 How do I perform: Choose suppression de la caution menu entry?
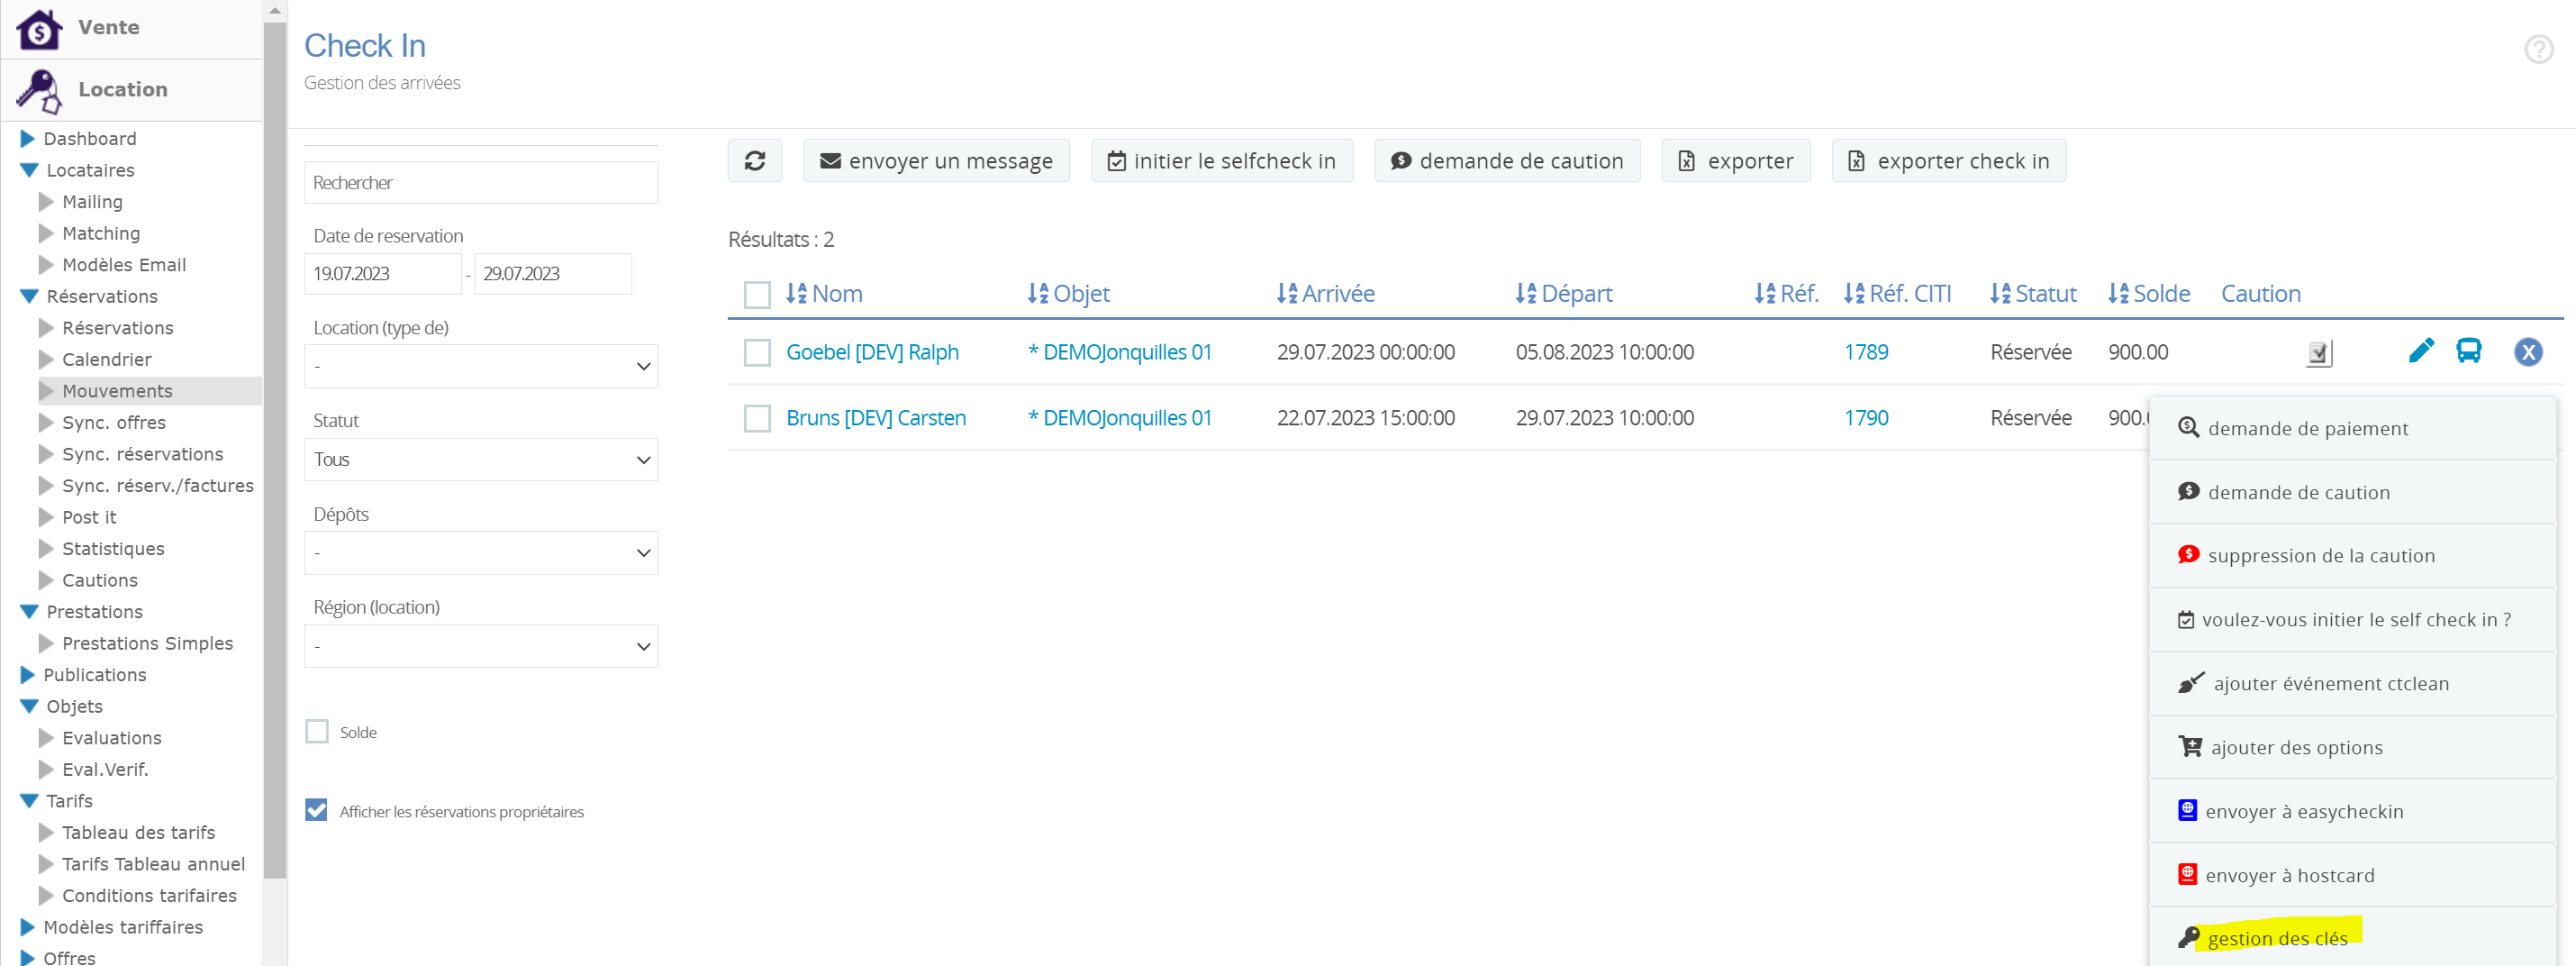point(2352,555)
